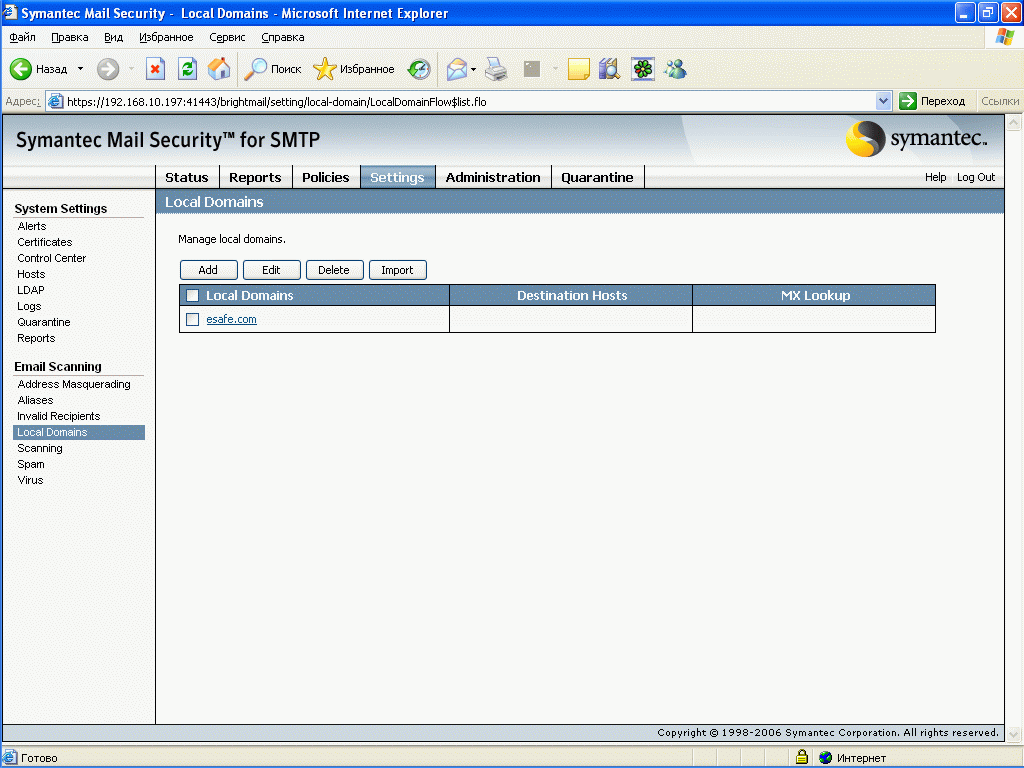The height and width of the screenshot is (768, 1024).
Task: Click the browser Stop icon
Action: [x=155, y=69]
